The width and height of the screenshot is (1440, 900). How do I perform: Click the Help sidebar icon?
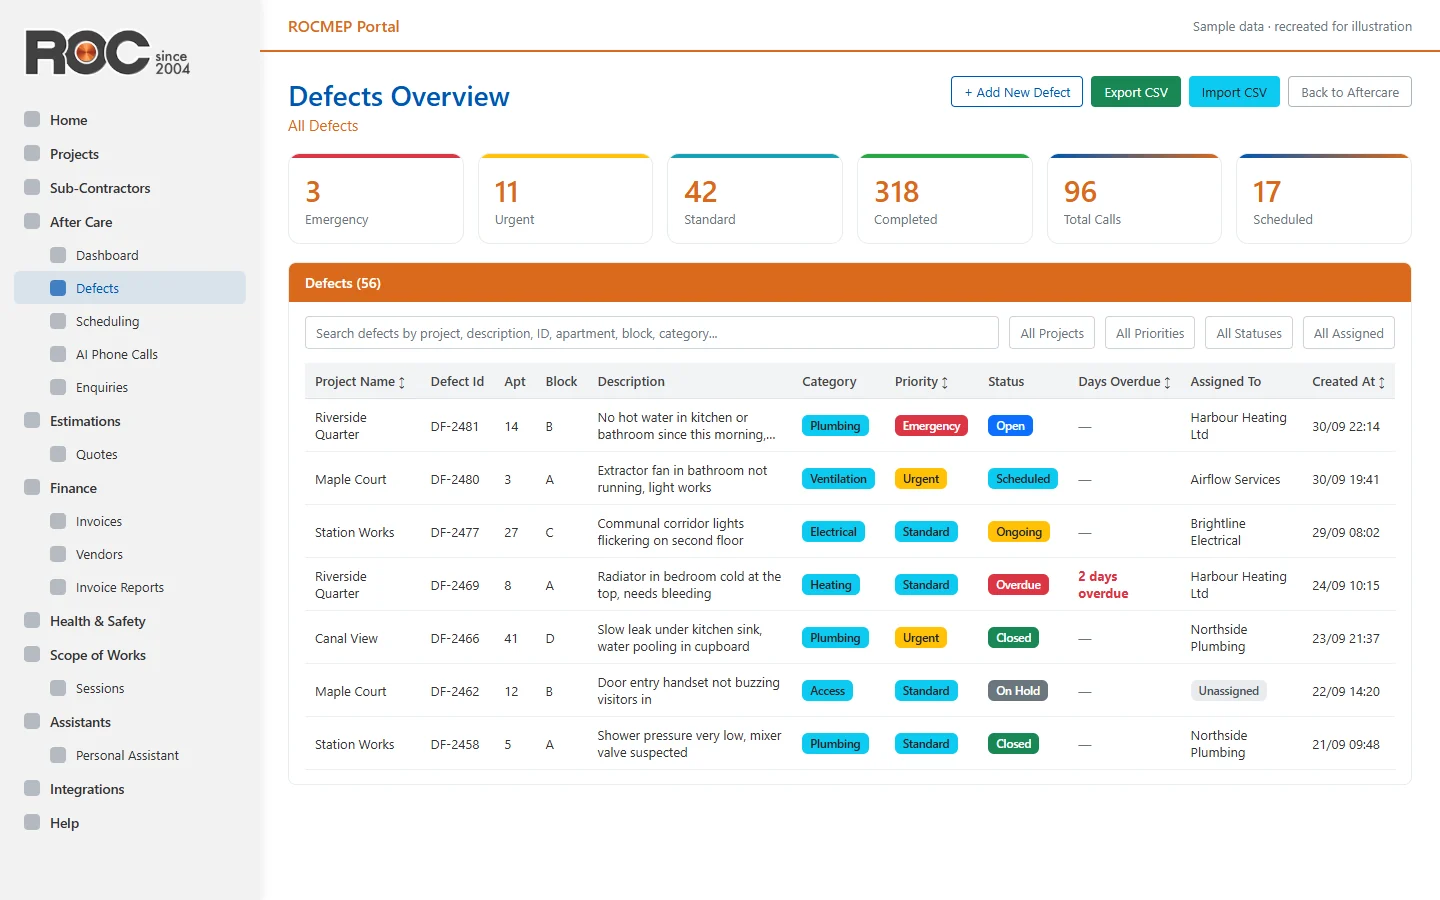tap(32, 823)
